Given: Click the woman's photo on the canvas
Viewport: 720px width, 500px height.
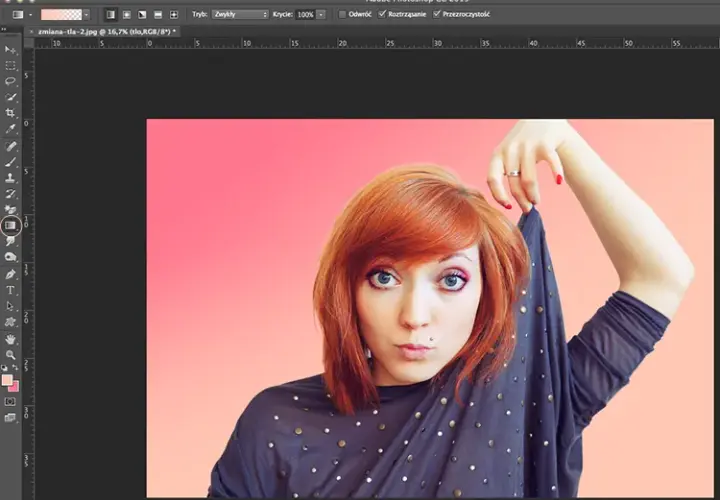Looking at the screenshot, I should coord(430,308).
